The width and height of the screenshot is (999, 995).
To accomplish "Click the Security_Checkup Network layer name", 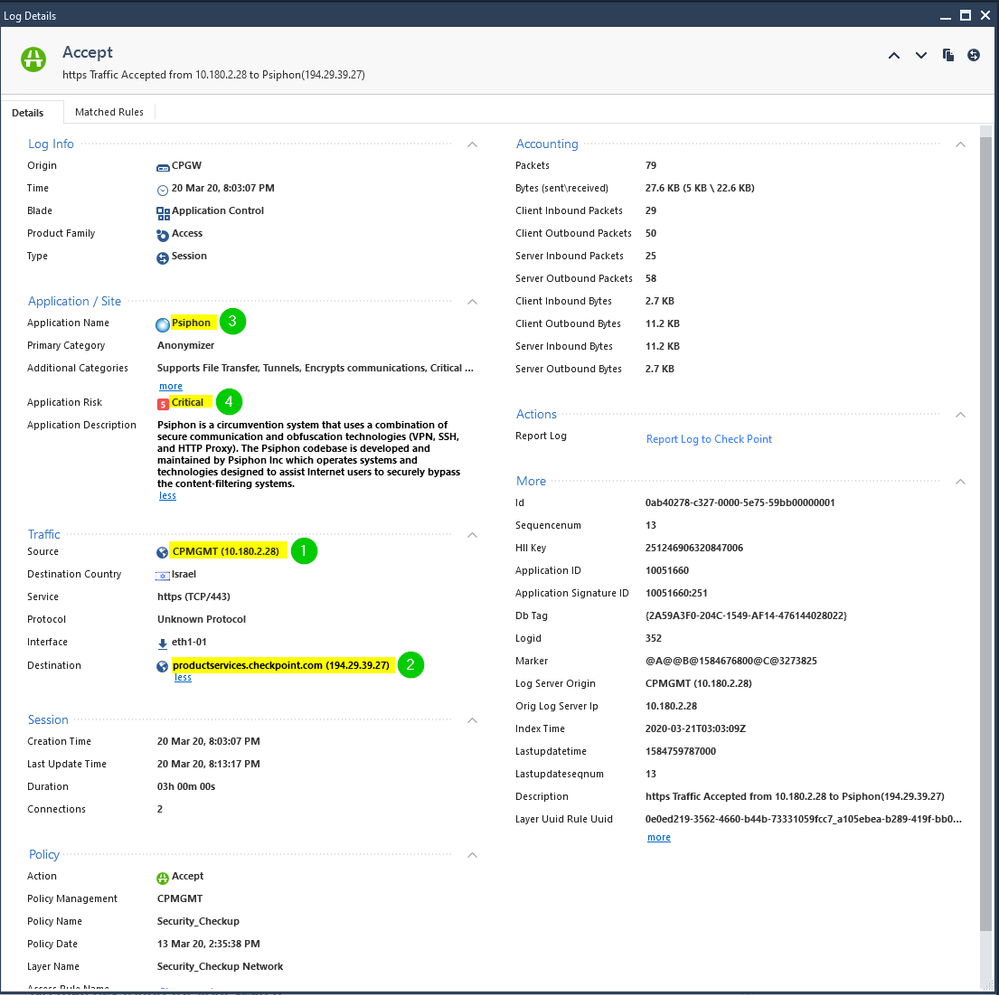I will (220, 966).
